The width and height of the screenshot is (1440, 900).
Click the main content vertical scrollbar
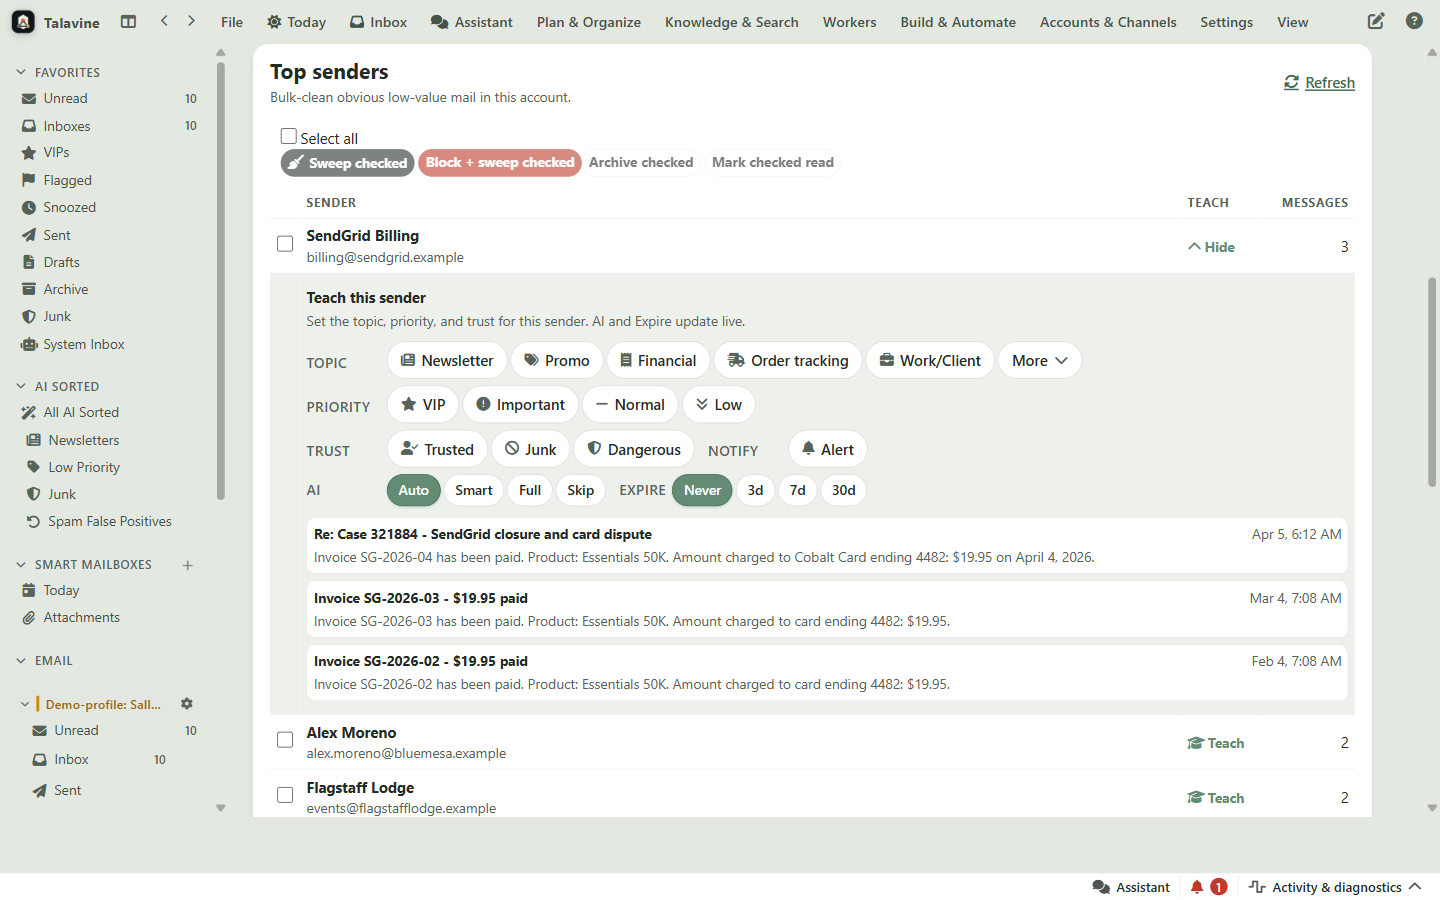(x=1432, y=382)
